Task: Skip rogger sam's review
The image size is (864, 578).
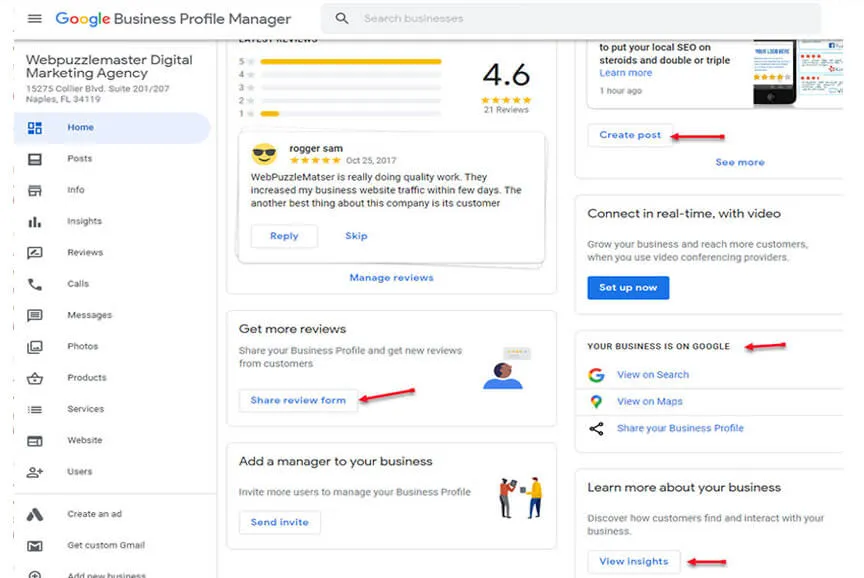Action: (x=356, y=236)
